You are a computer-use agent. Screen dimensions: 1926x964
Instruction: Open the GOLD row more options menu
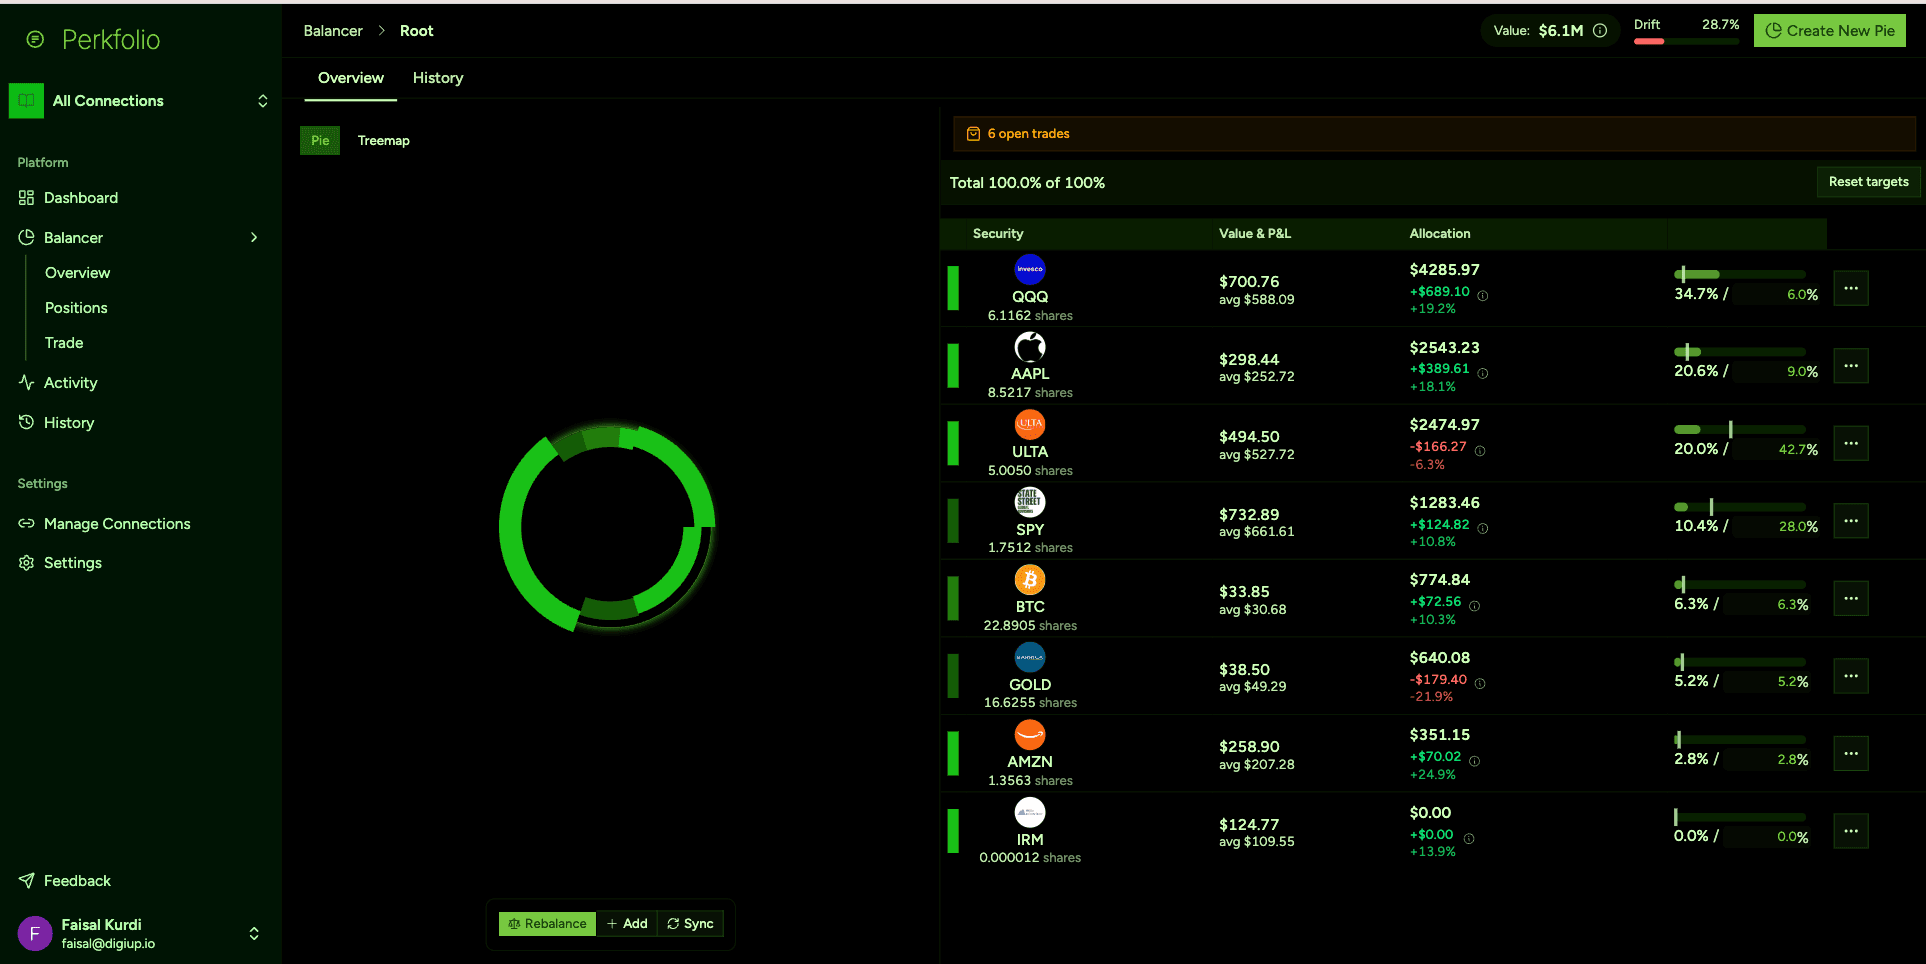click(1851, 676)
